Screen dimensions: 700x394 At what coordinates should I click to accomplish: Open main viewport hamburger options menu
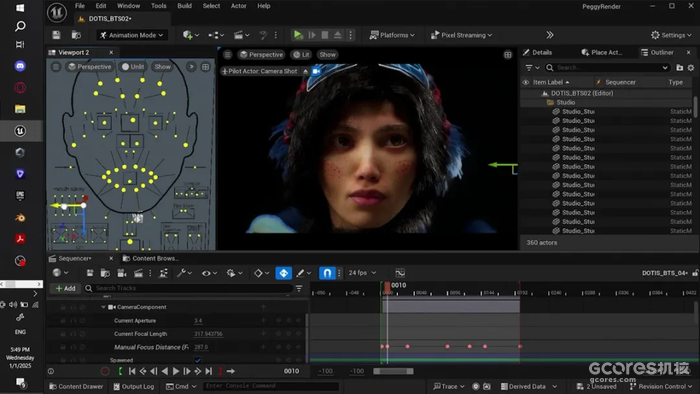[228, 54]
